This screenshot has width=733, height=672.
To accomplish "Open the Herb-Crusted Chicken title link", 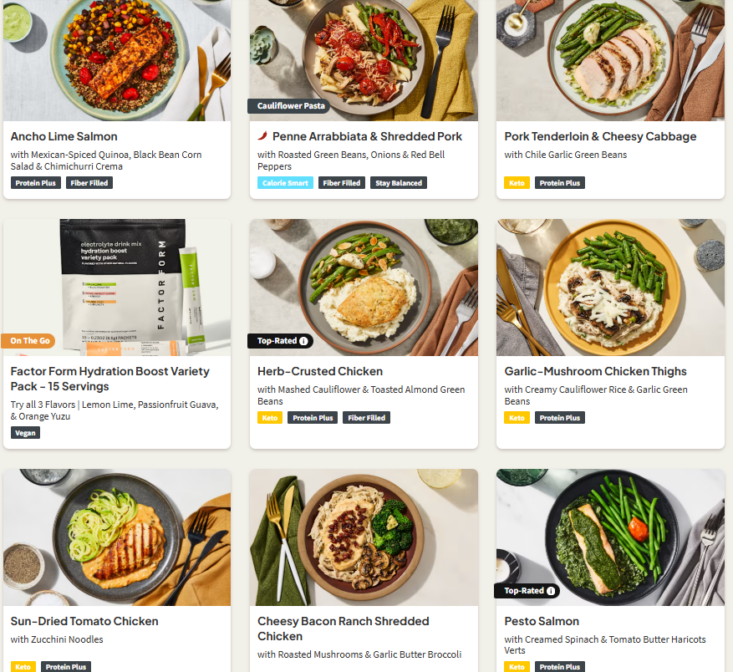I will (x=320, y=372).
